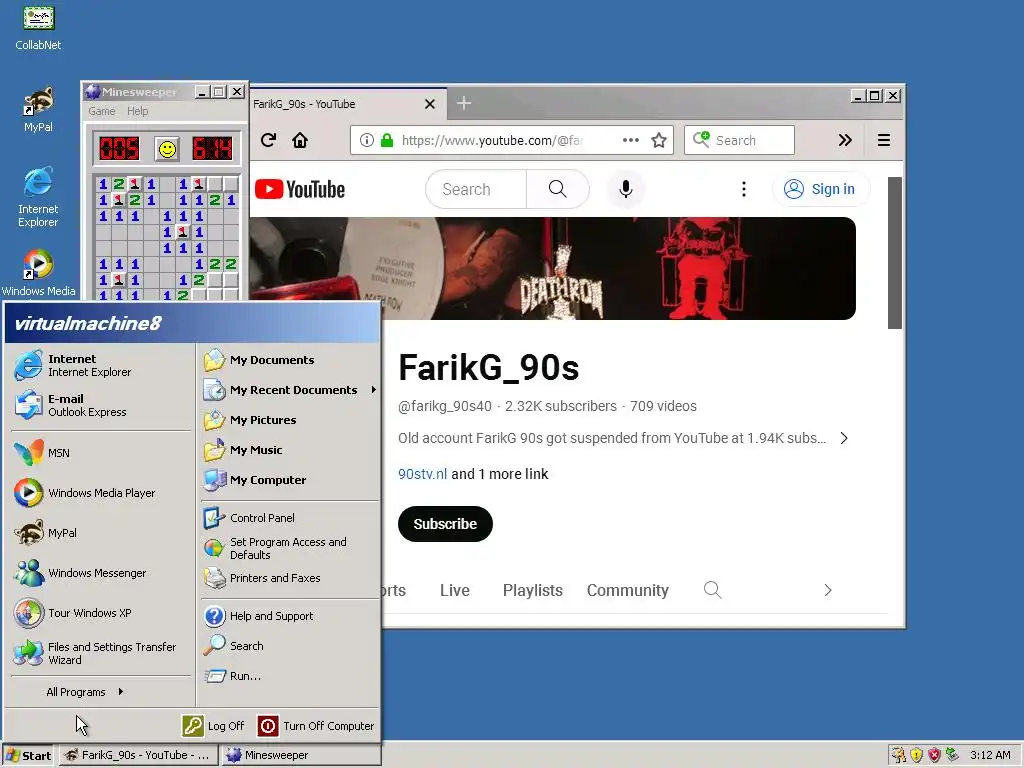Open Minesweeper Game menu
The height and width of the screenshot is (768, 1024).
pyautogui.click(x=102, y=111)
